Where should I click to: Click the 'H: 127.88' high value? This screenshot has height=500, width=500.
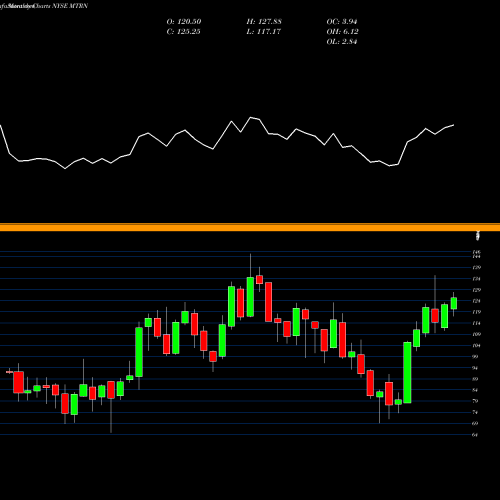[x=264, y=22]
